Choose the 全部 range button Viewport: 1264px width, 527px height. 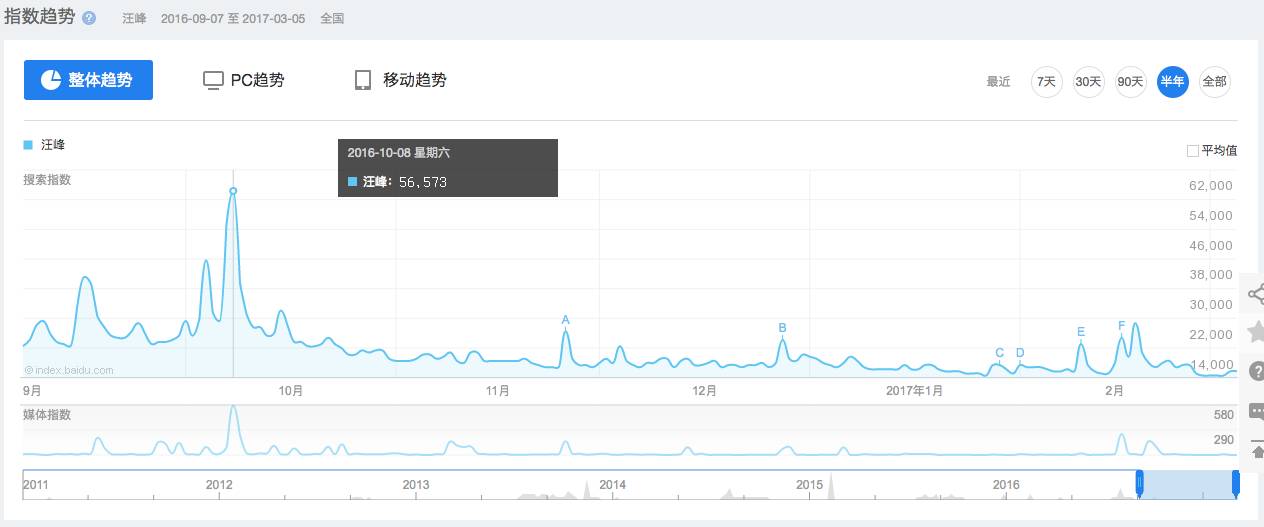[x=1214, y=81]
